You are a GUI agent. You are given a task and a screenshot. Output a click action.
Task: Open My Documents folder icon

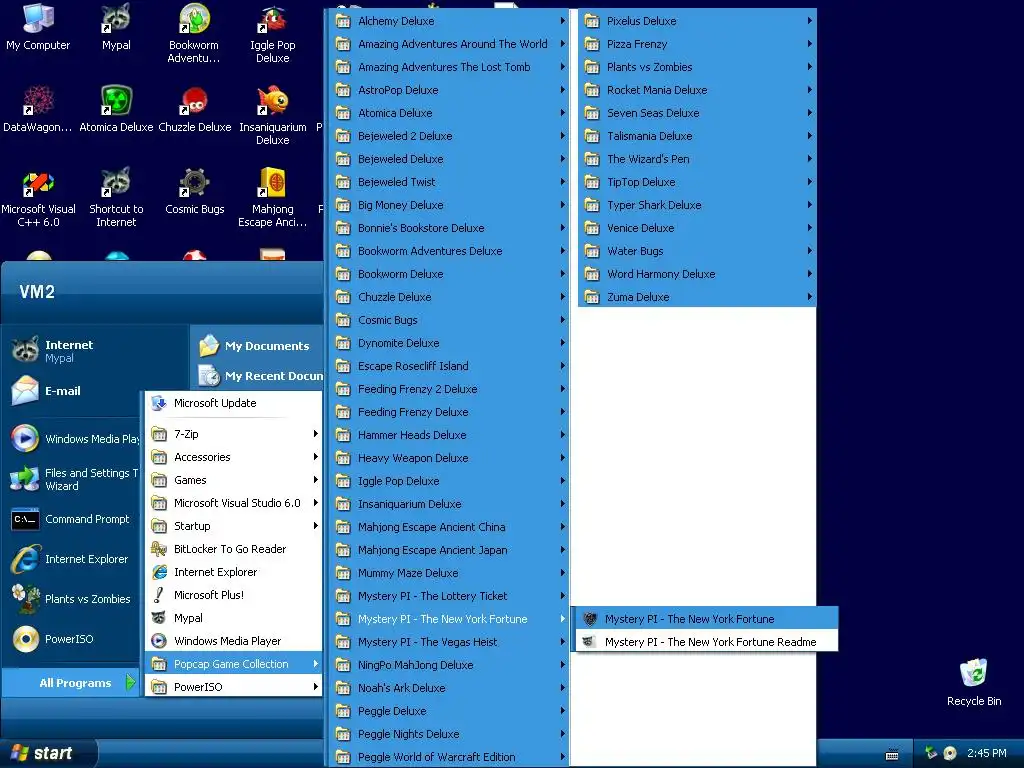[209, 345]
